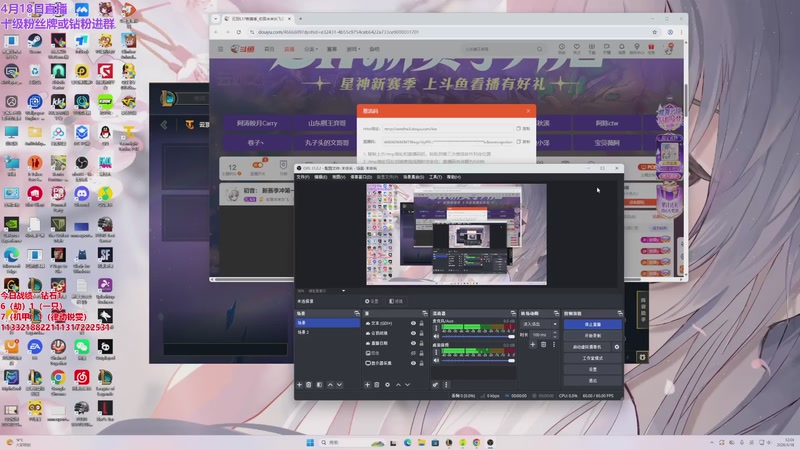Screen dimensions: 800x450
Task: Delete the scene transition with the trash icon
Action: click(543, 345)
